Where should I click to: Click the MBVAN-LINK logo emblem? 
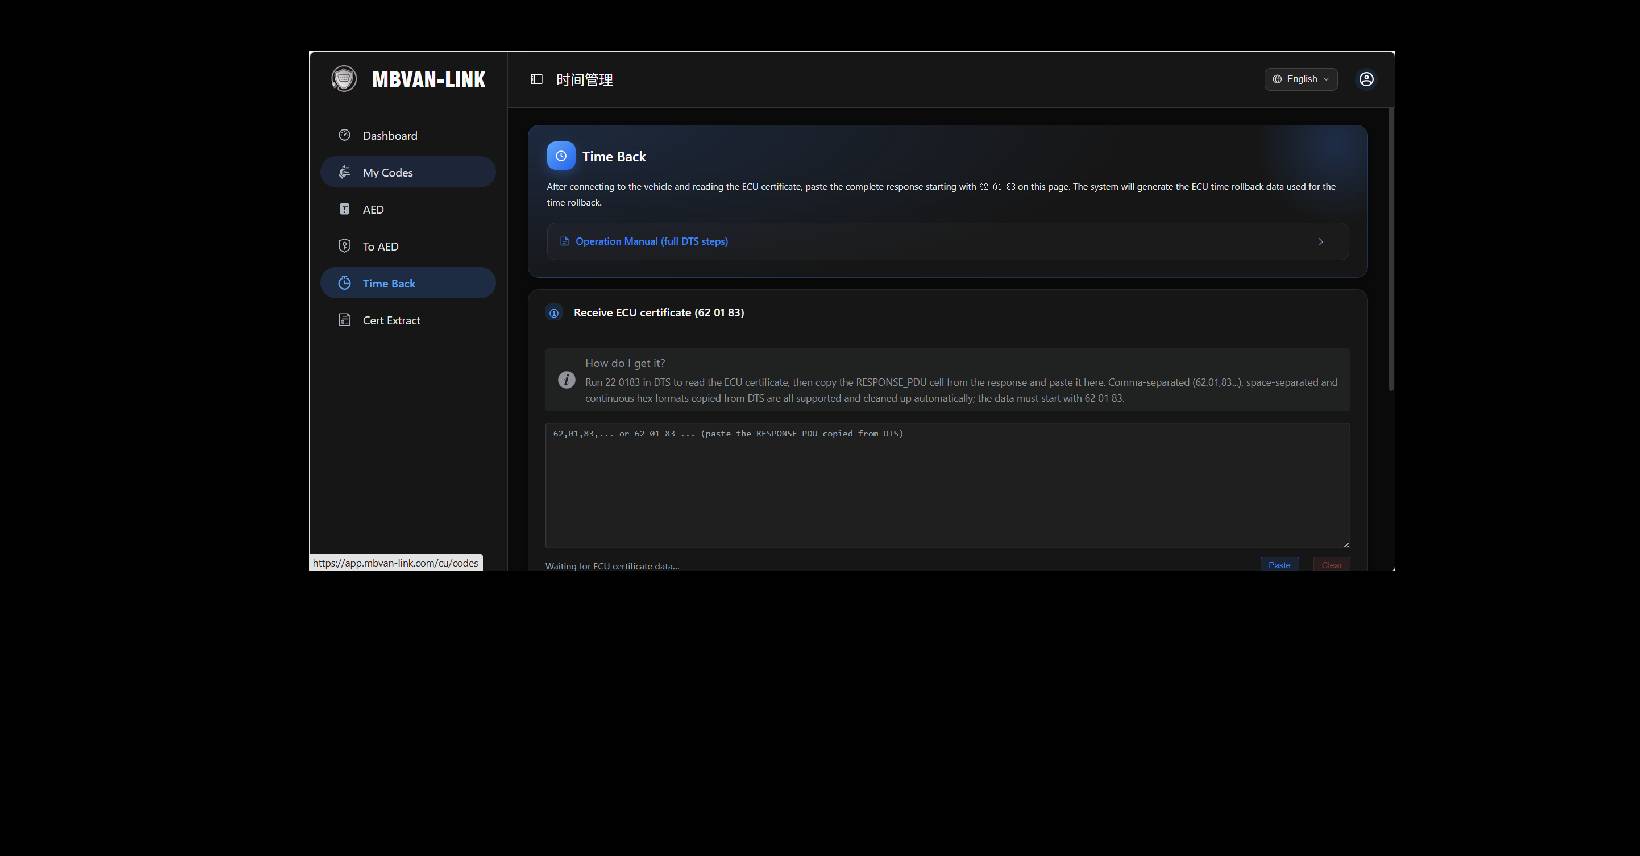[344, 79]
